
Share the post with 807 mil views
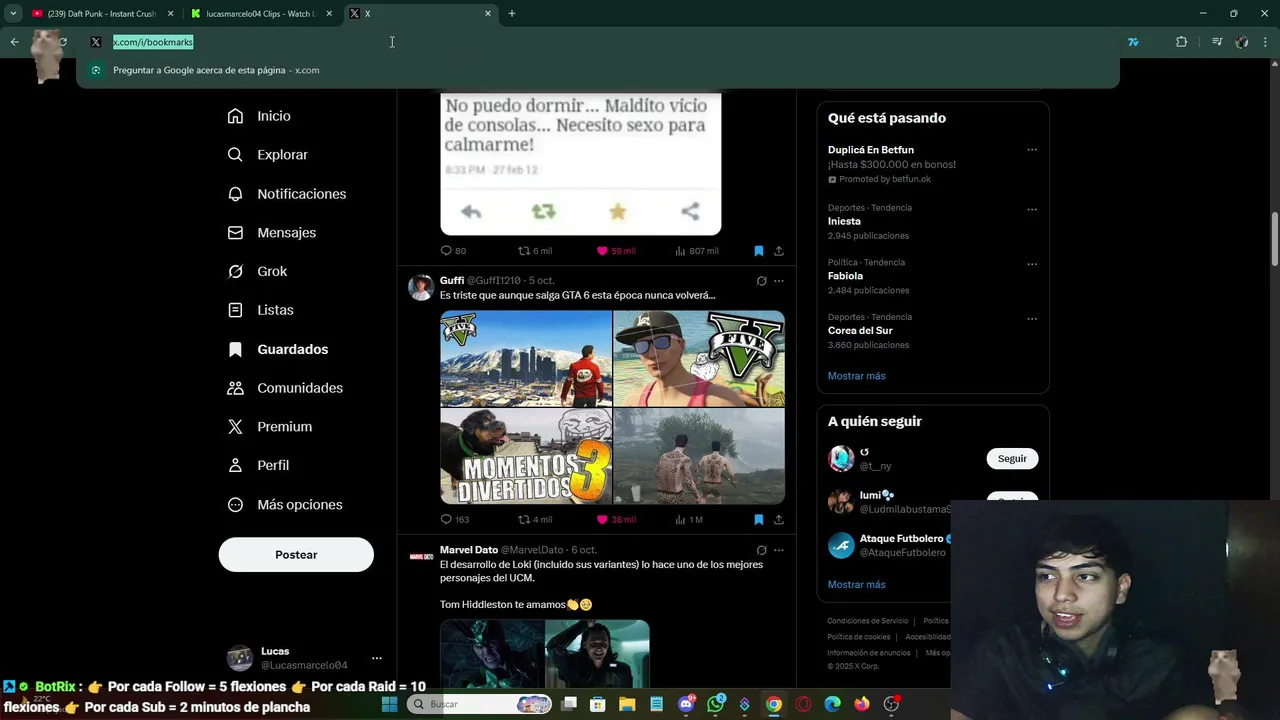coord(778,251)
